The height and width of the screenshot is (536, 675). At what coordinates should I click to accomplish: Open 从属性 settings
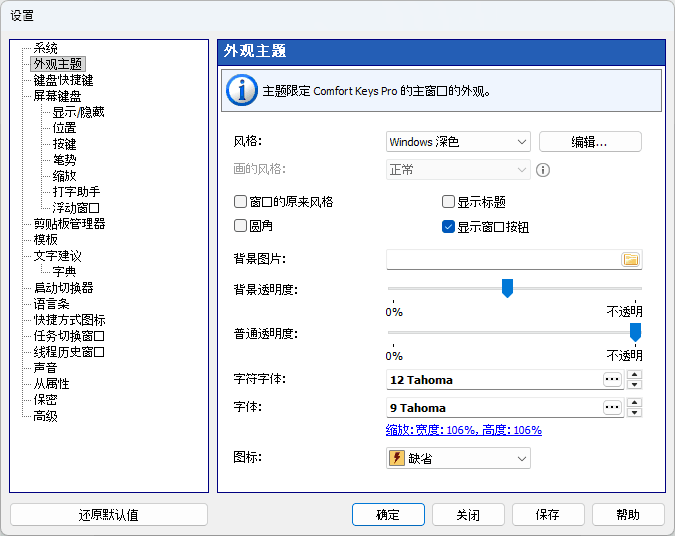(x=52, y=384)
